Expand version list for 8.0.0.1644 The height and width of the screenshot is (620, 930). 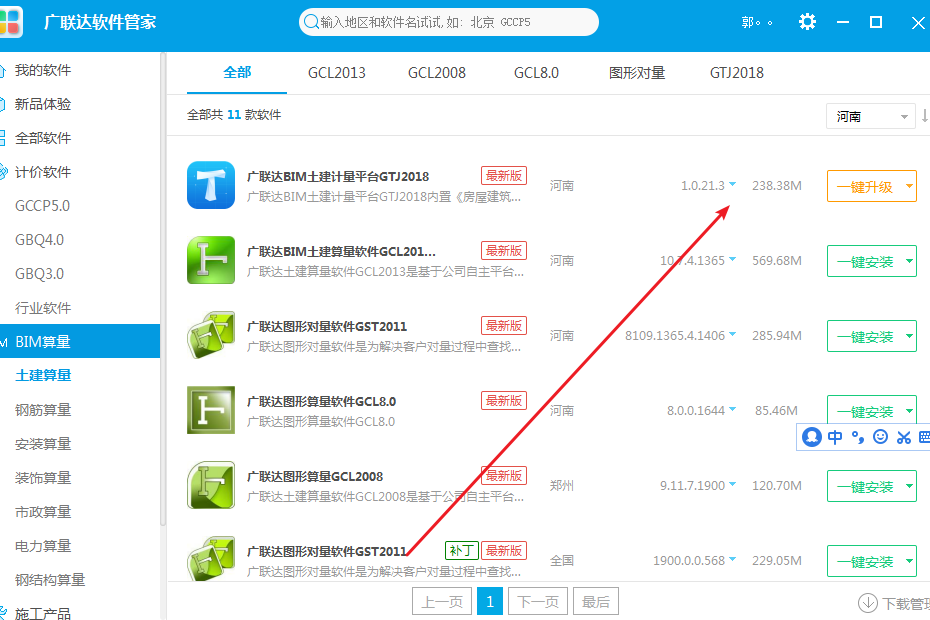pyautogui.click(x=732, y=409)
